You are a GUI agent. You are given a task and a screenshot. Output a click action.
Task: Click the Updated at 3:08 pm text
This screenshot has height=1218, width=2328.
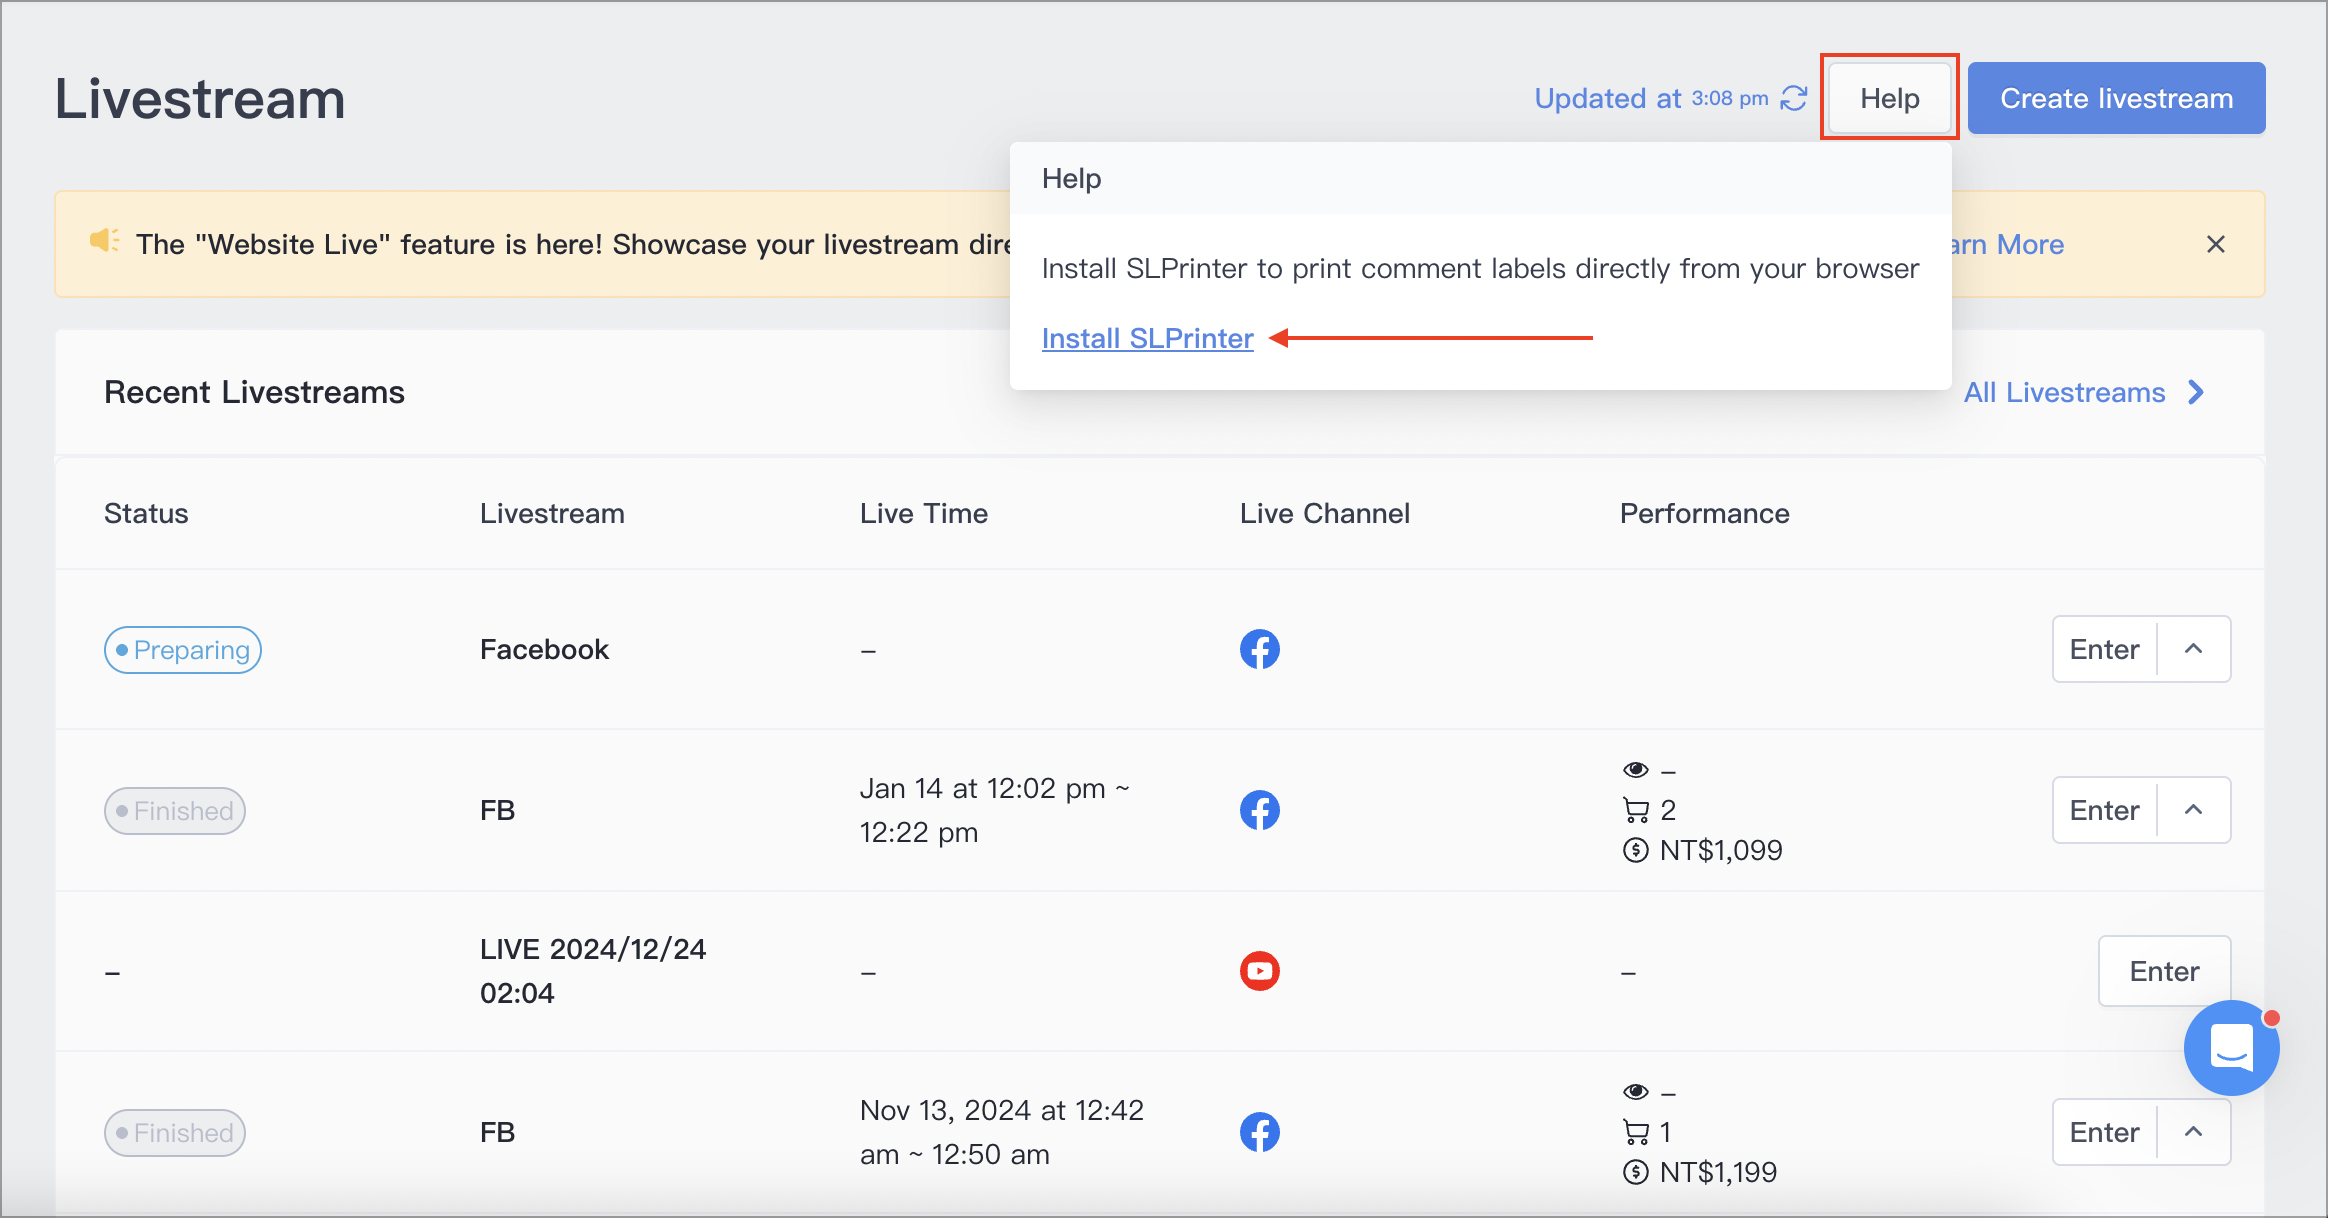pos(1651,98)
